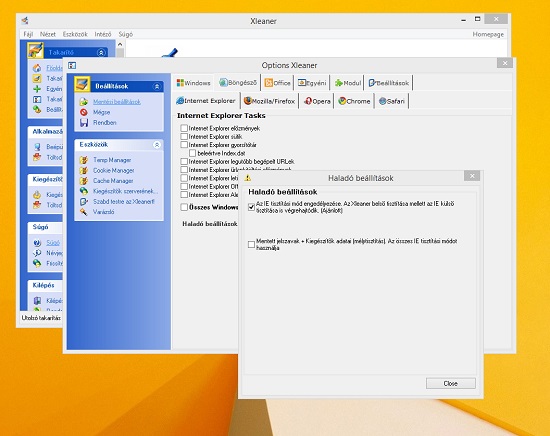The width and height of the screenshot is (550, 436).
Task: Click the Varázsló link
Action: pyautogui.click(x=103, y=212)
